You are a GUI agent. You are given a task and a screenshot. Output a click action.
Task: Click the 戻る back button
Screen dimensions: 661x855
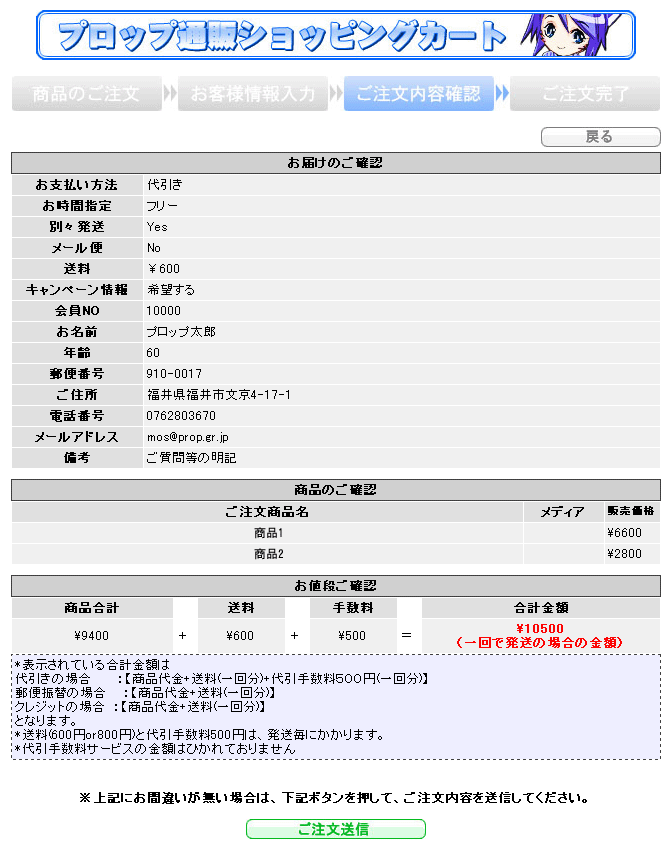pyautogui.click(x=600, y=136)
